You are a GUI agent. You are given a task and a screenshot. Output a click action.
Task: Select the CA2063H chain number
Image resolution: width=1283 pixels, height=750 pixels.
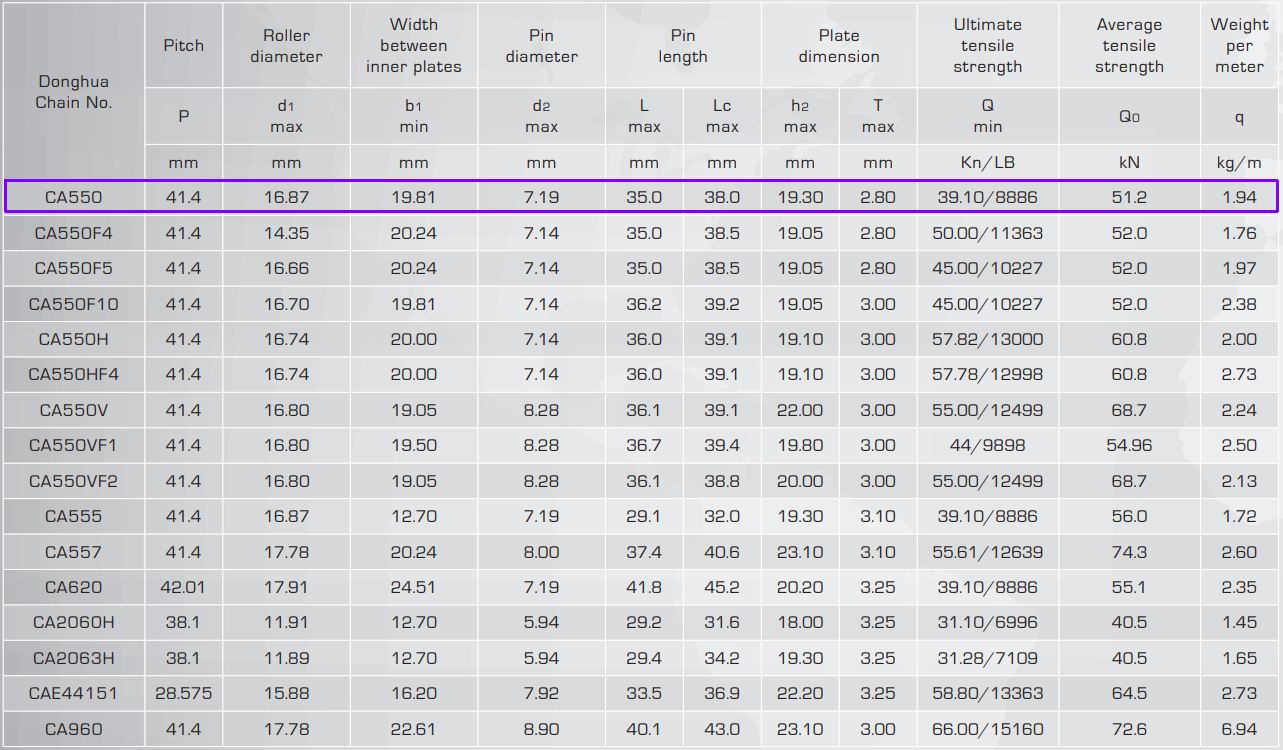point(73,658)
